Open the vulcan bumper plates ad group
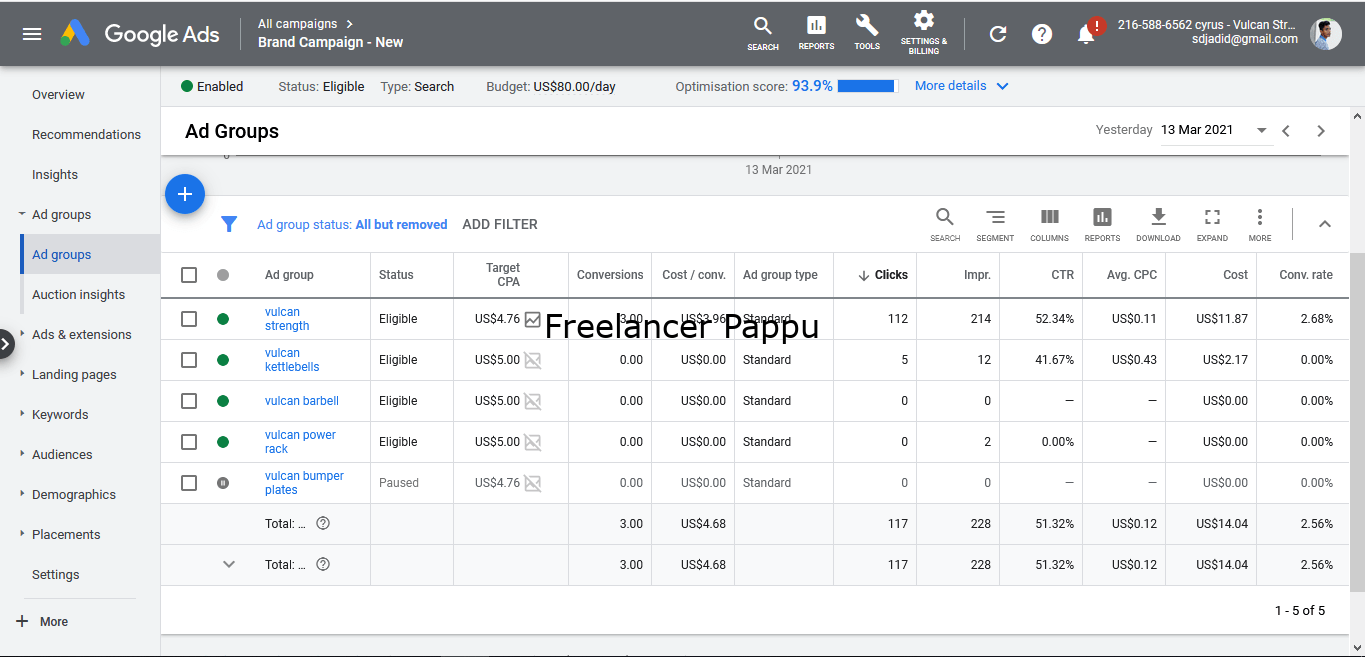 coord(304,483)
